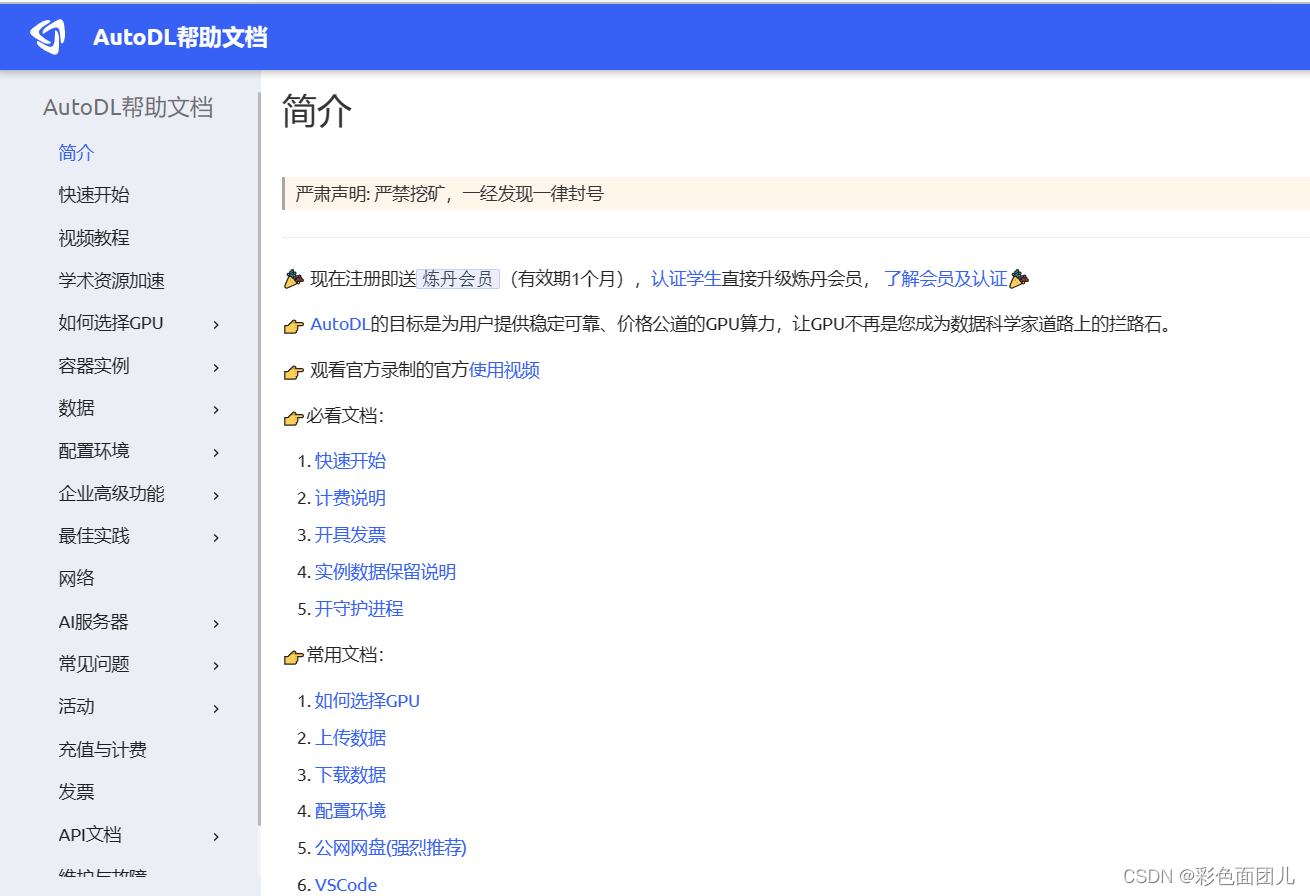Open the 计费说明 link
This screenshot has width=1310, height=896.
tap(350, 498)
